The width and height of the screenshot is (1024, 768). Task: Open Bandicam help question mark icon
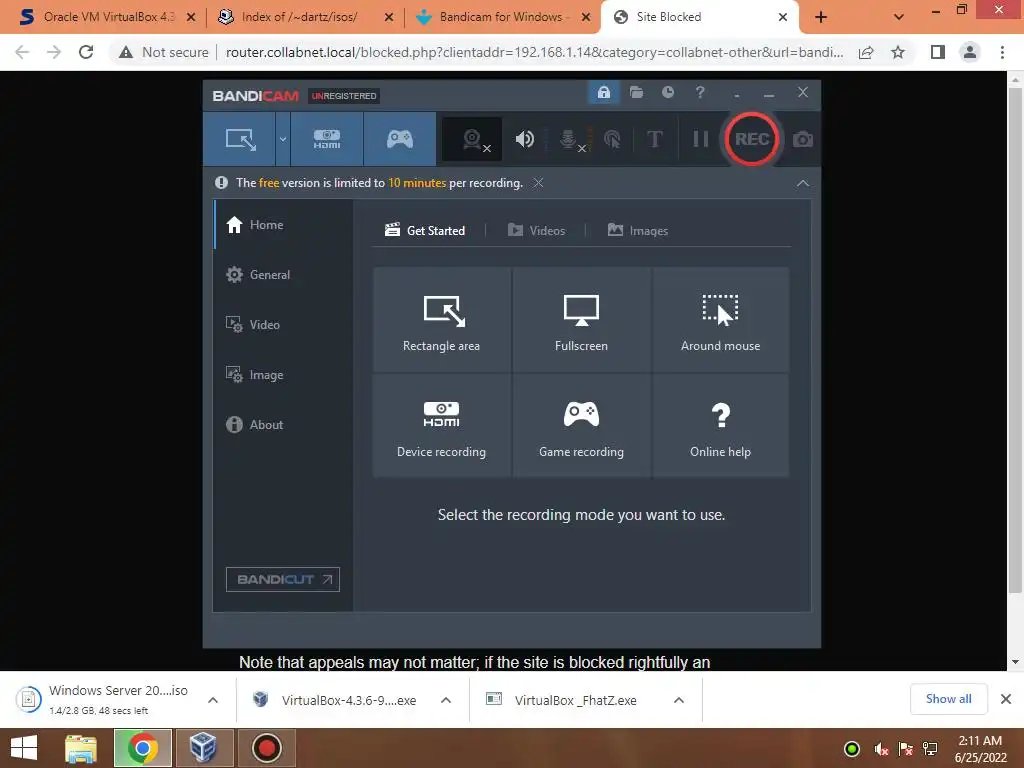(x=700, y=93)
